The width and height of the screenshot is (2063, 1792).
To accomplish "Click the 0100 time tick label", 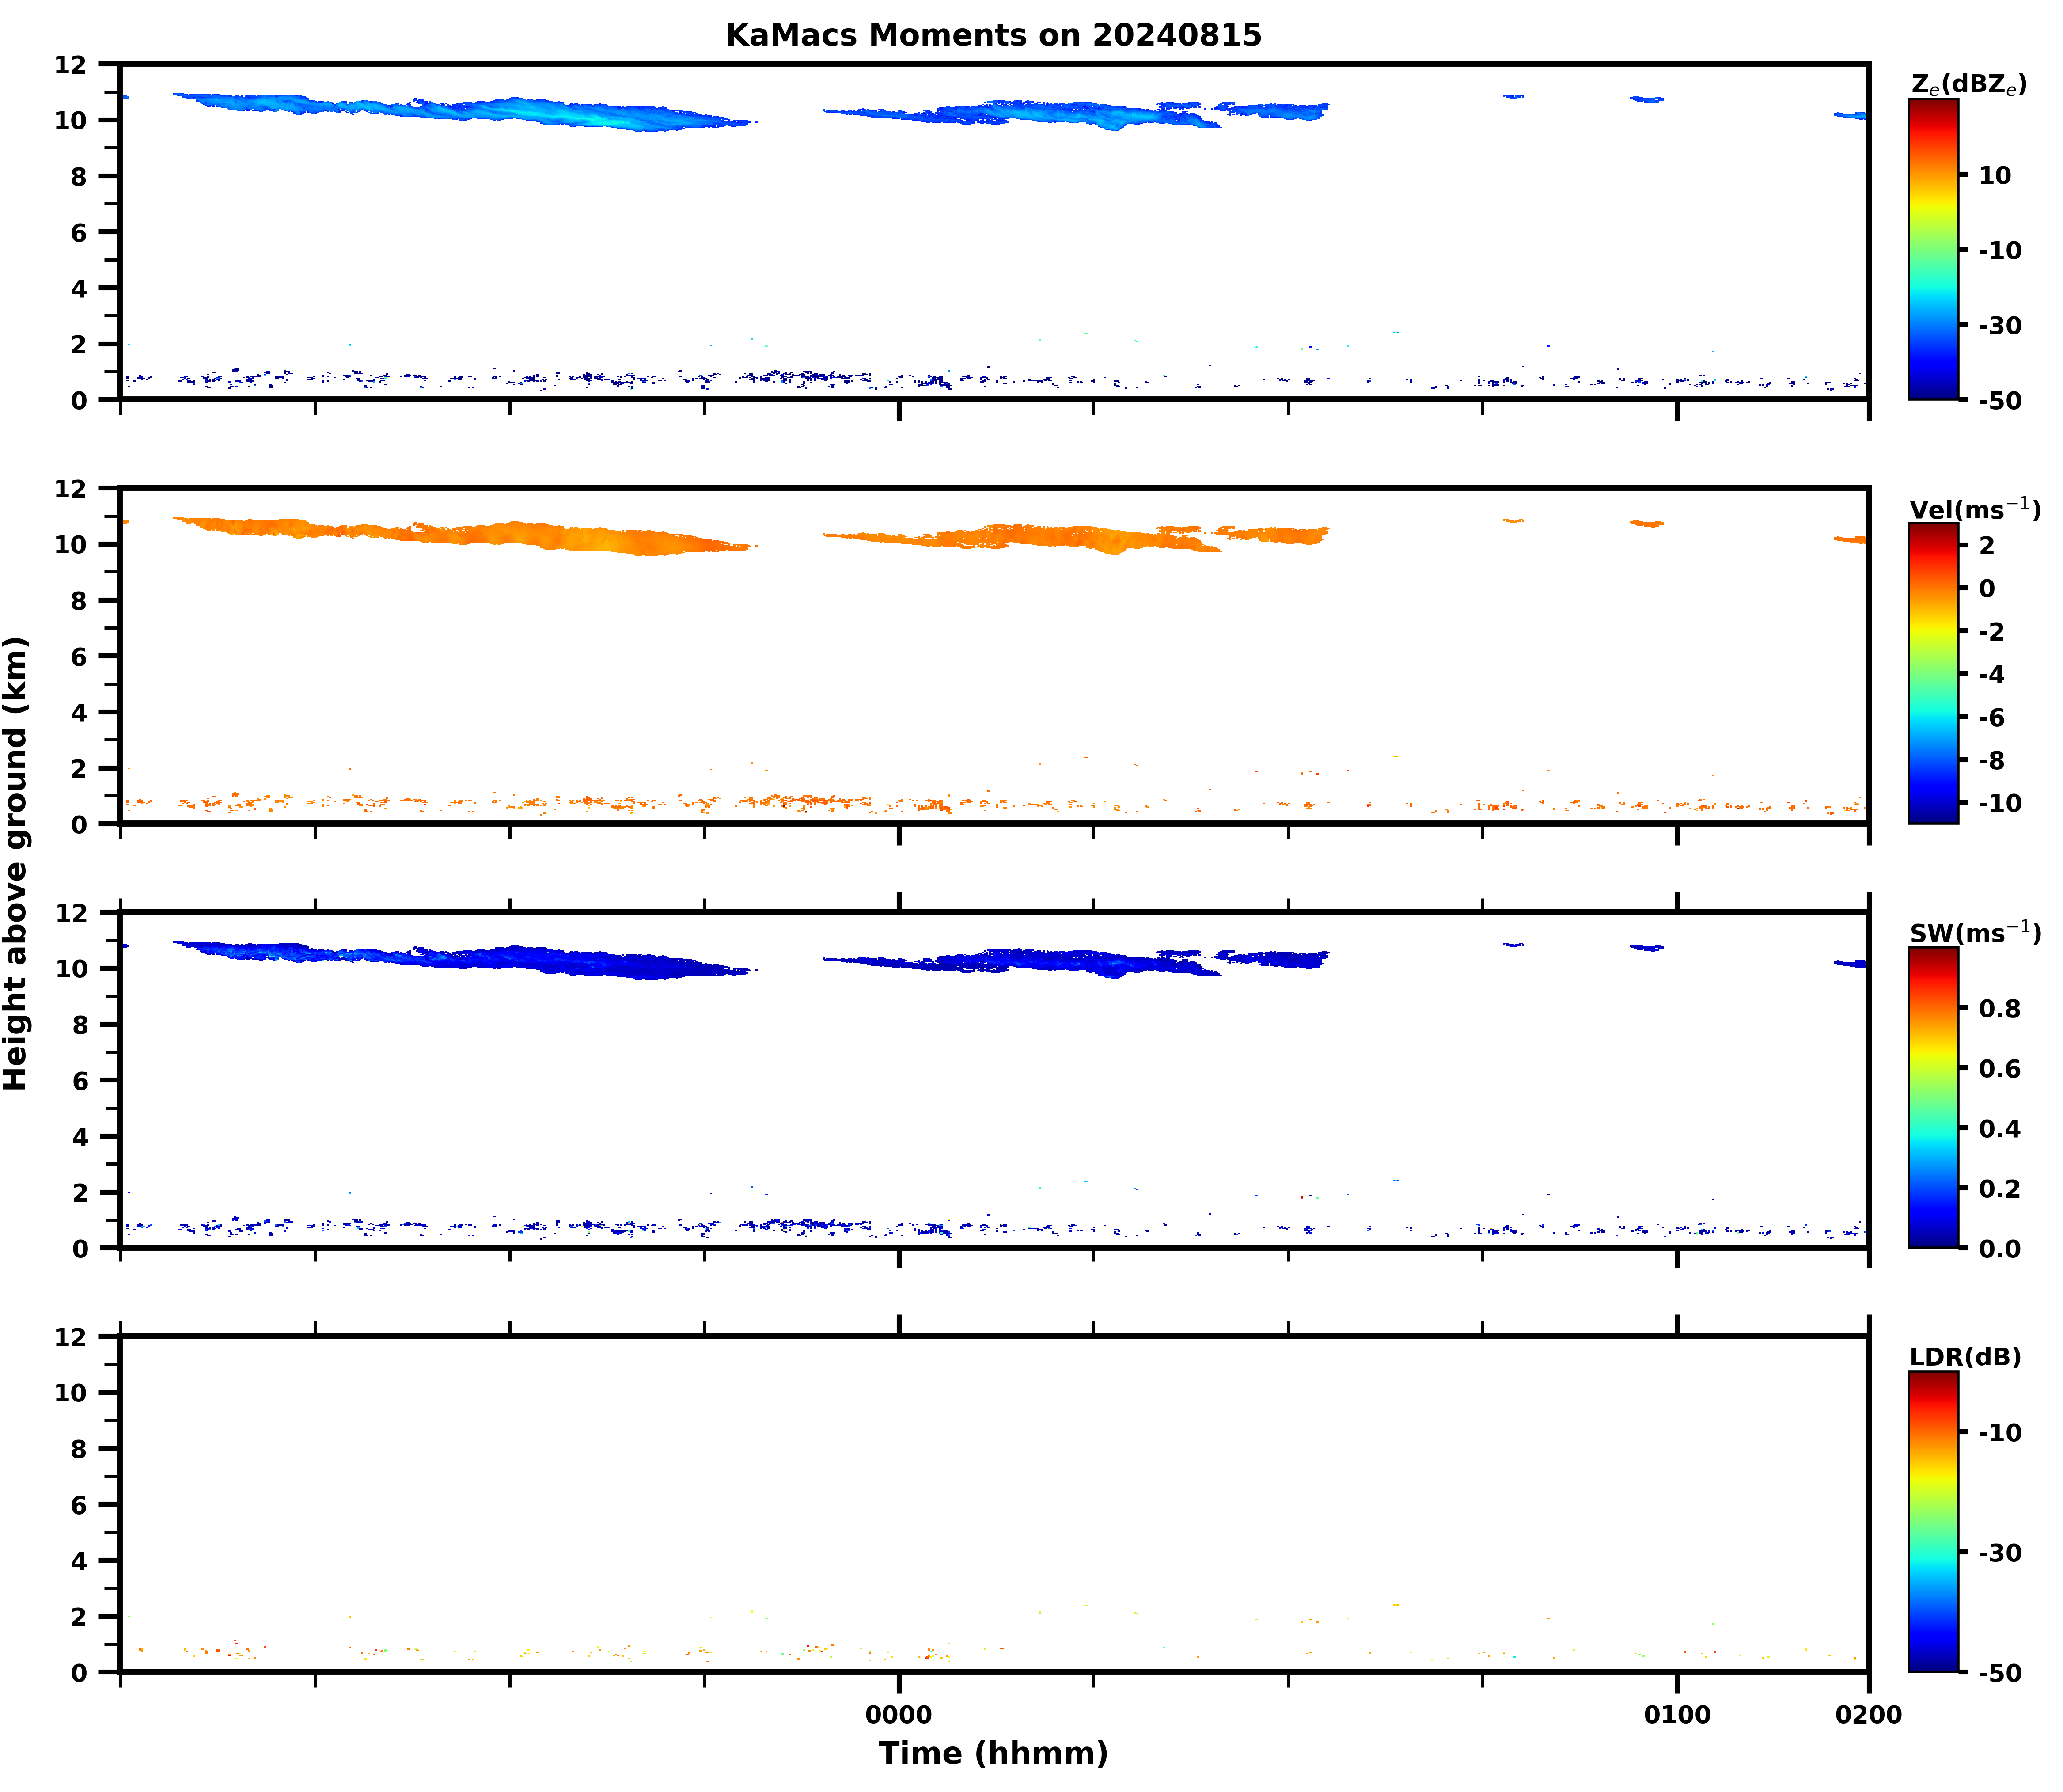I will pos(1677,1715).
